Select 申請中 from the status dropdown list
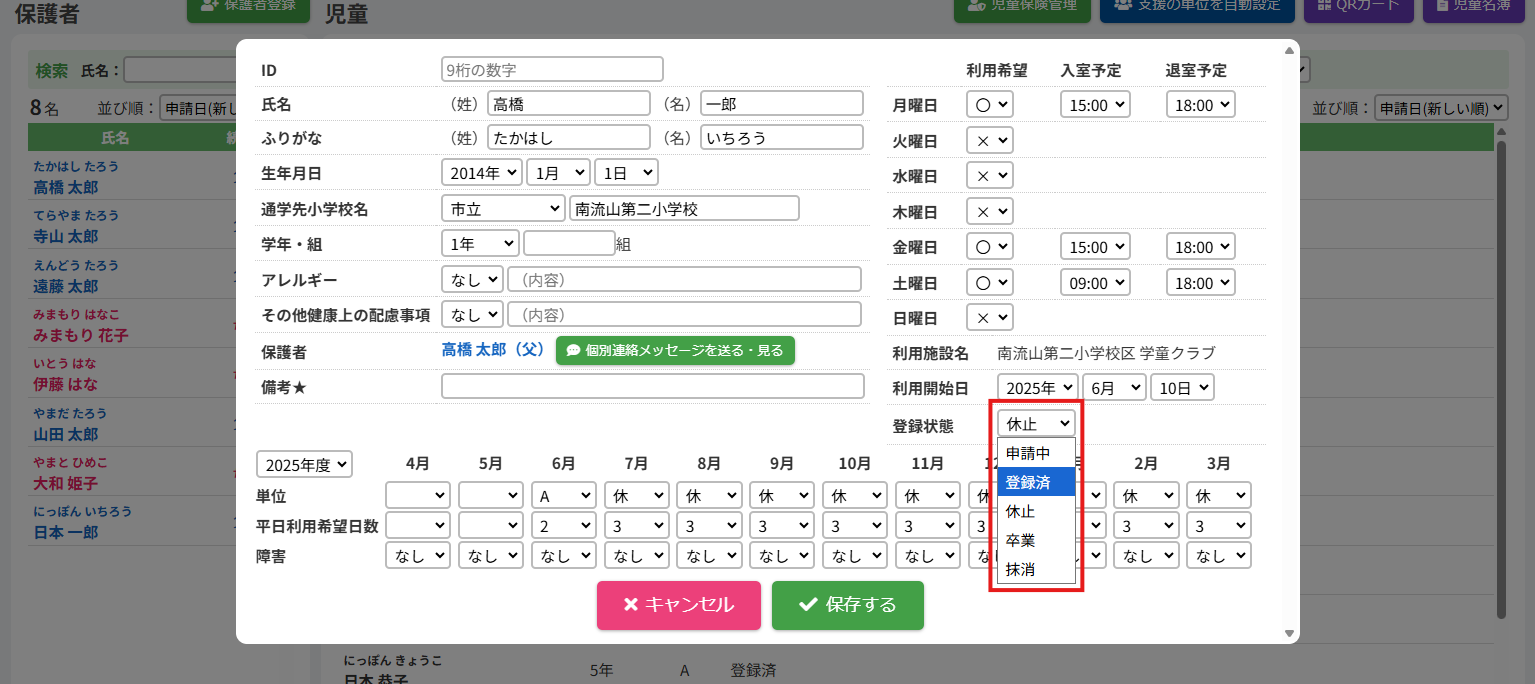This screenshot has height=684, width=1535. [x=1035, y=453]
